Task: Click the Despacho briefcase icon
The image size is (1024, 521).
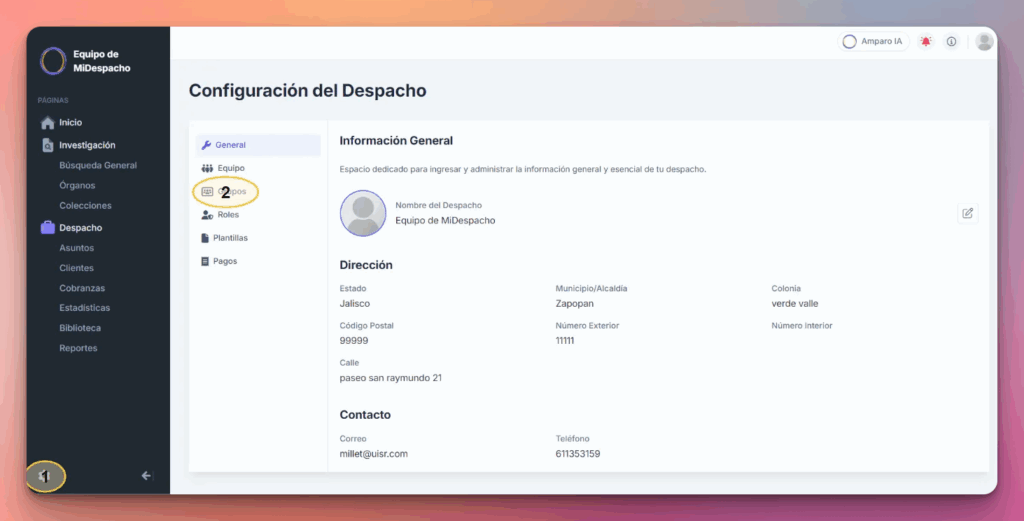Action: tap(47, 228)
